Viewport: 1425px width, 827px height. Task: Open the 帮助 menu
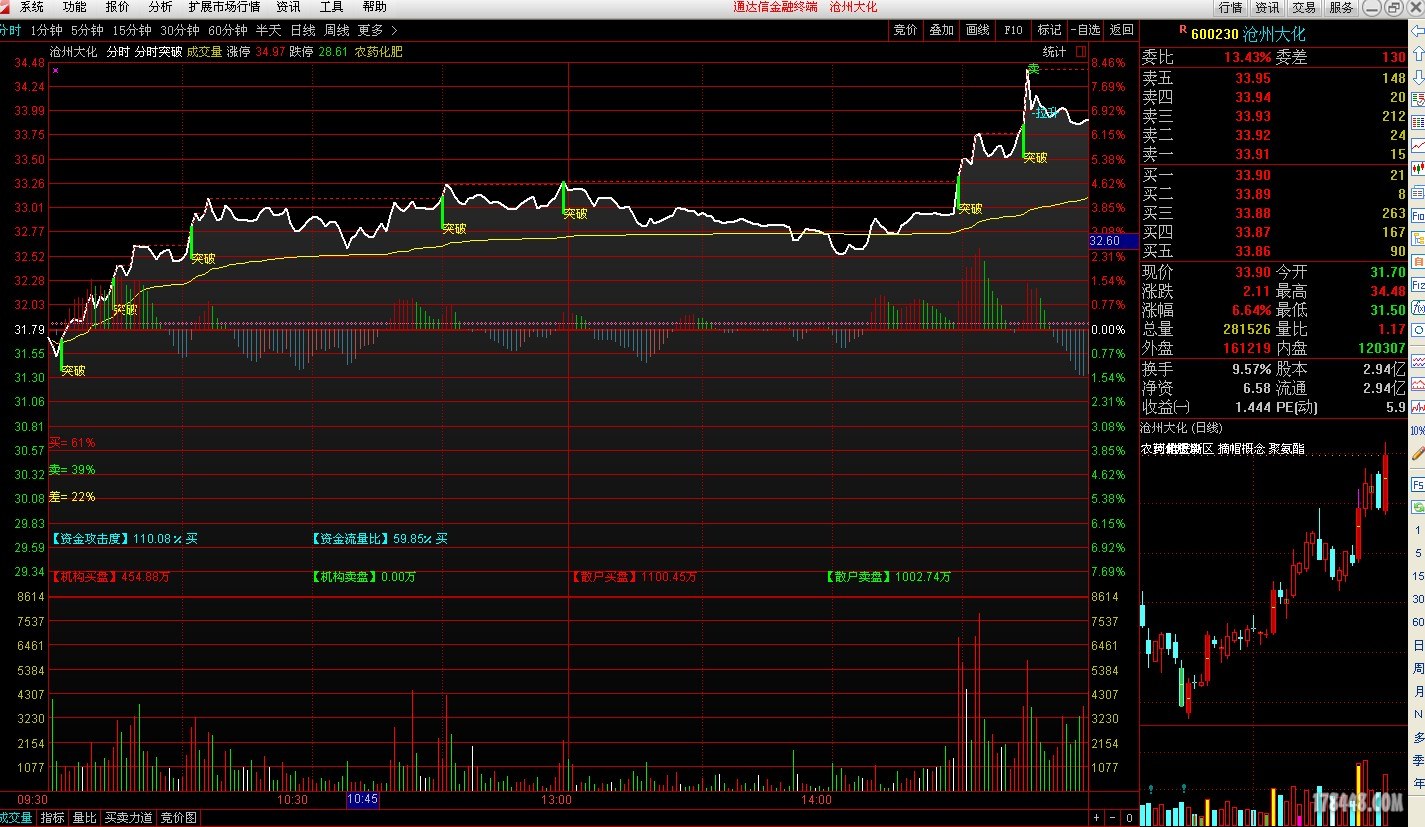(374, 7)
